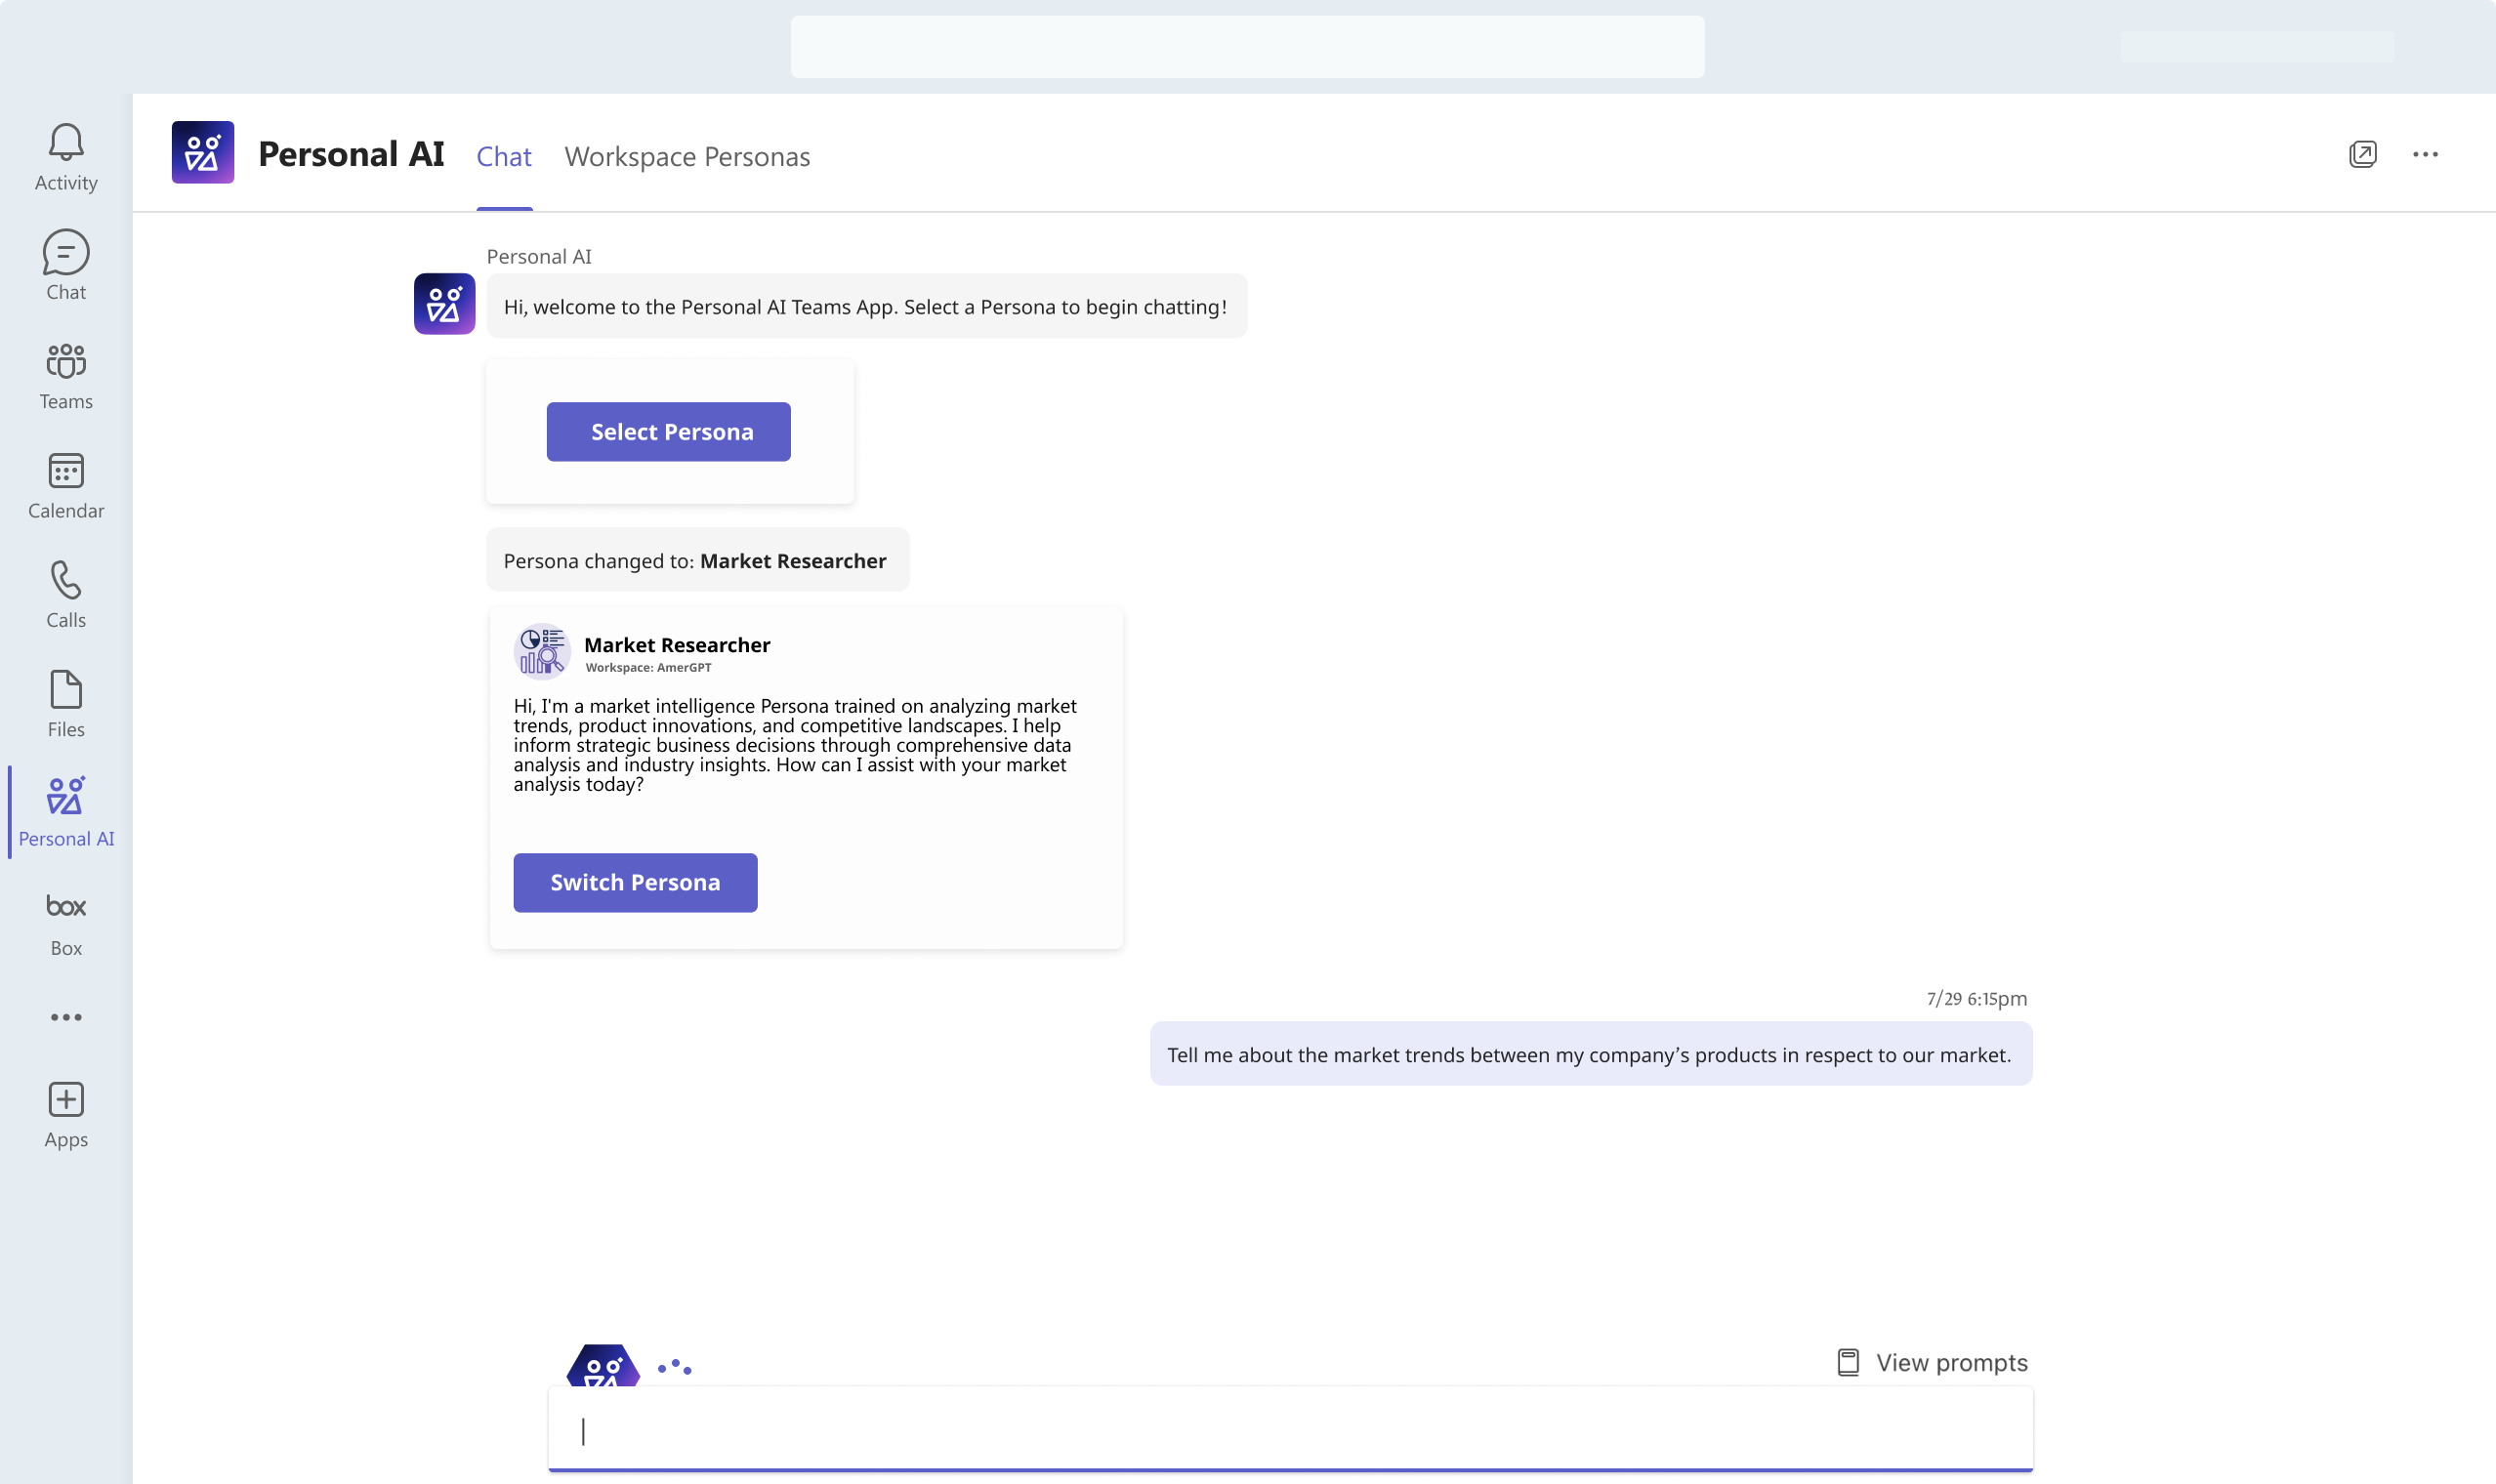Click the top search bar

1248,47
